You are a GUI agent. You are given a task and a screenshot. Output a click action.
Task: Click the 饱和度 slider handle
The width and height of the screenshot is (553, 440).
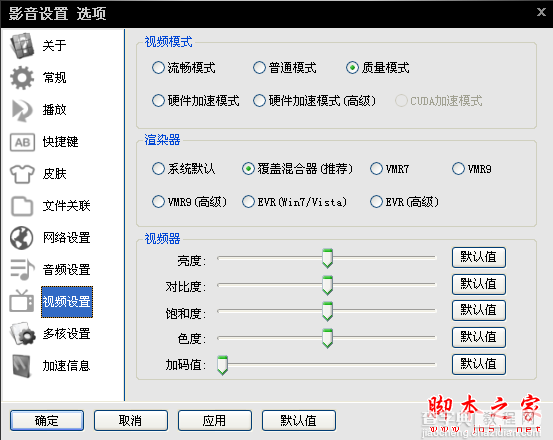coord(327,311)
